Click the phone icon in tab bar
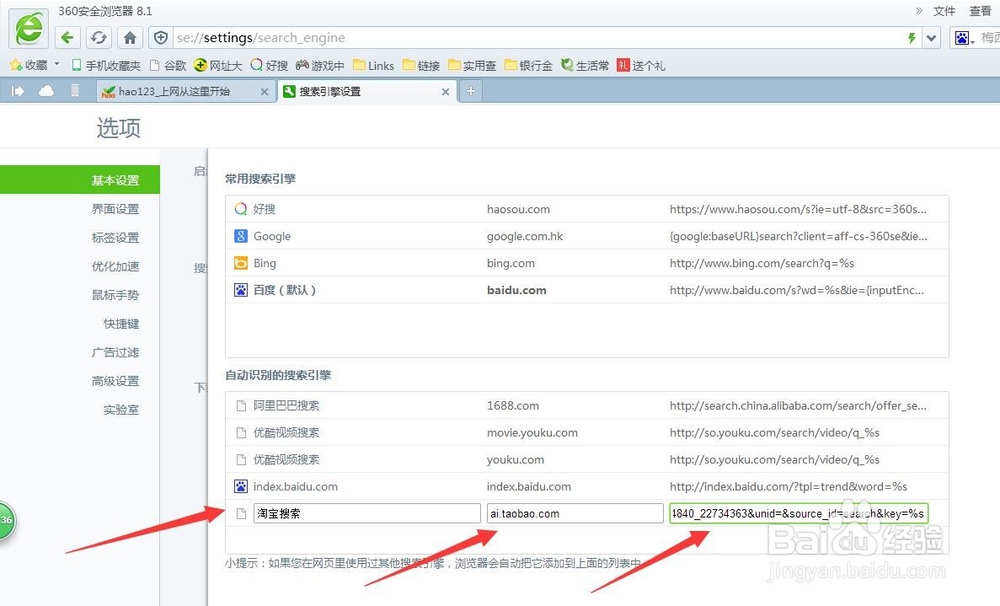Image resolution: width=1000 pixels, height=606 pixels. tap(75, 91)
